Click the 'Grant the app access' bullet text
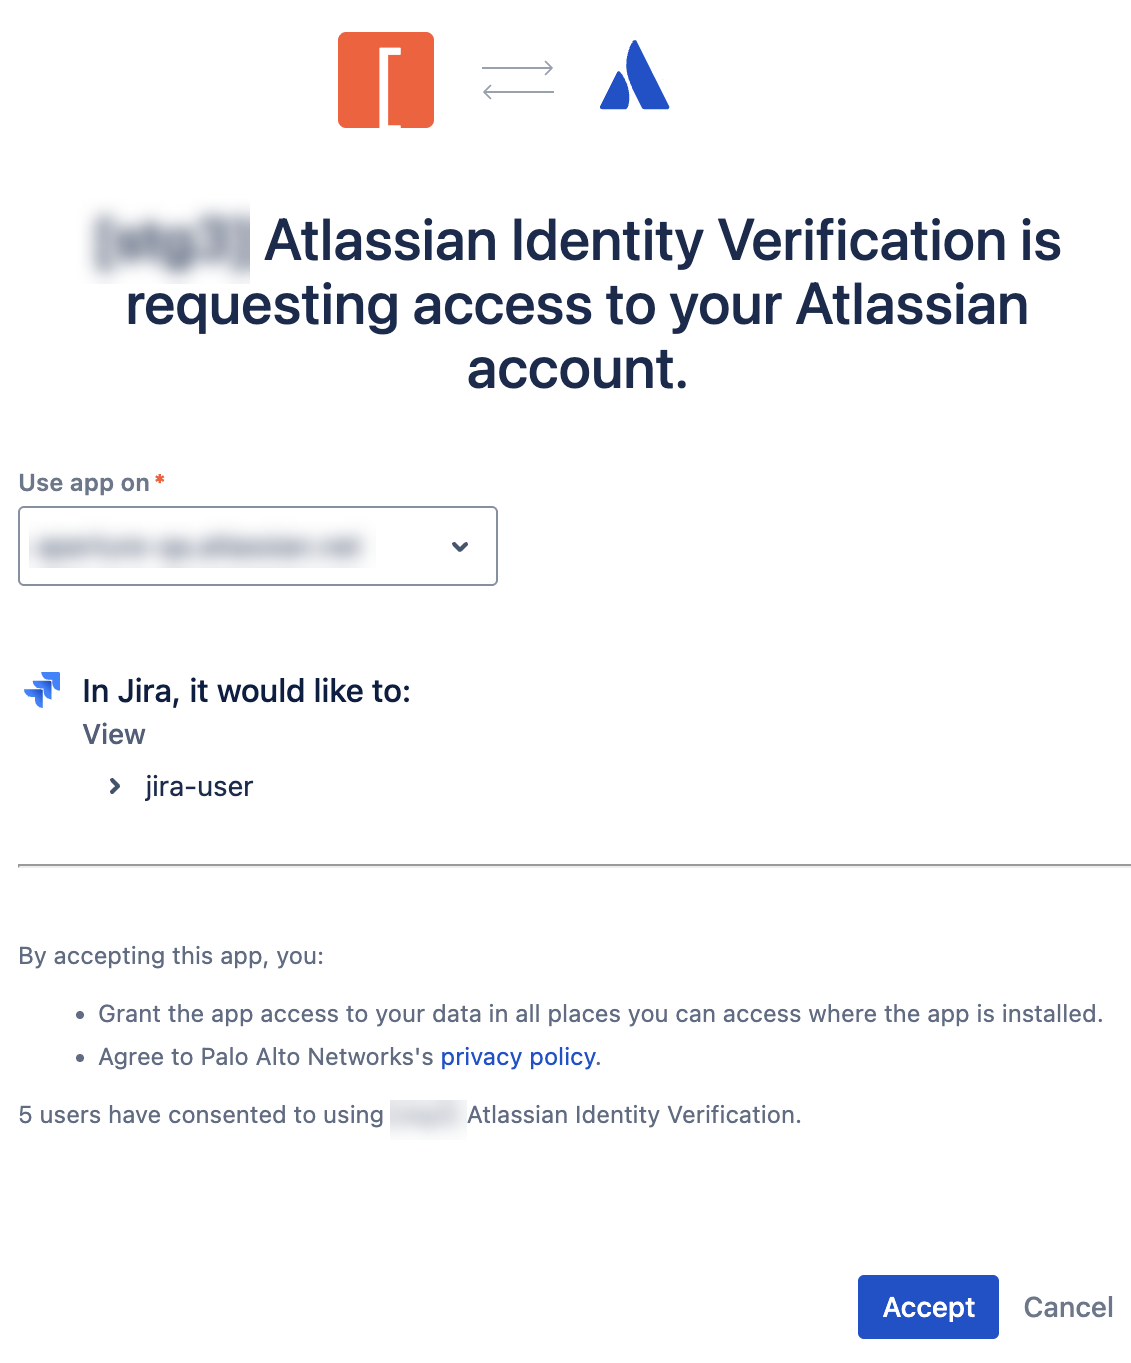Image resolution: width=1131 pixels, height=1363 pixels. [600, 1014]
